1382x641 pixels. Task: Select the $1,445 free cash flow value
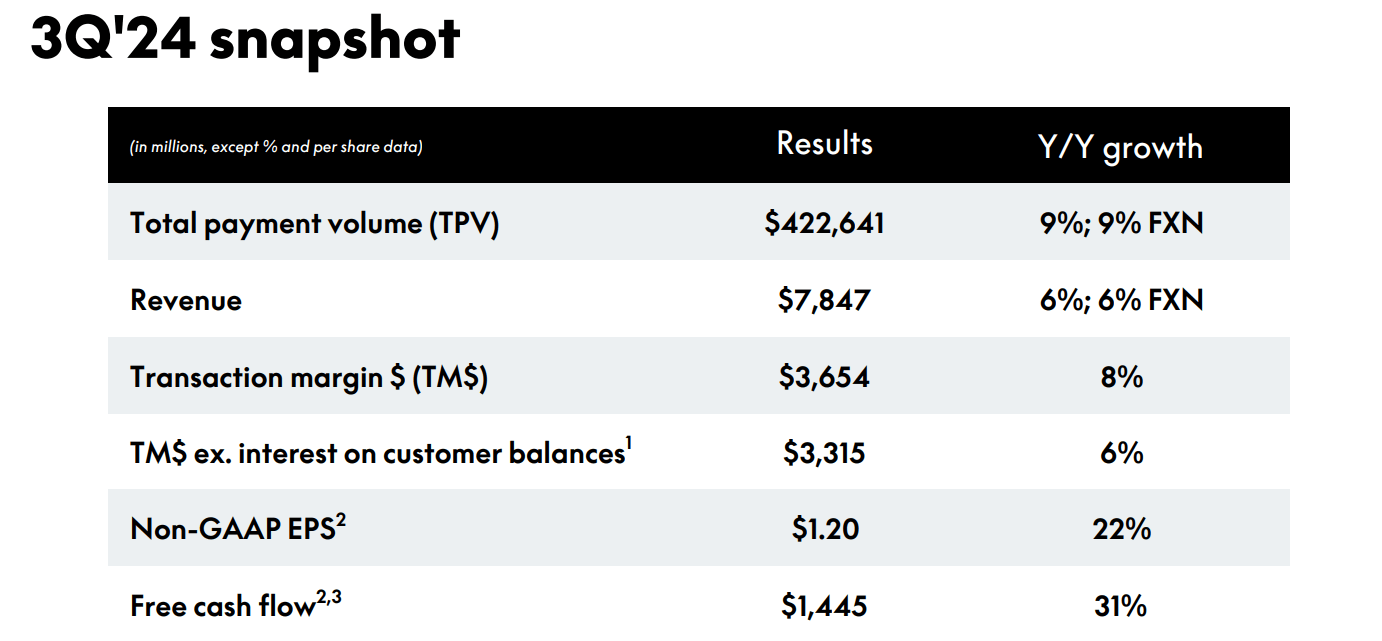824,605
